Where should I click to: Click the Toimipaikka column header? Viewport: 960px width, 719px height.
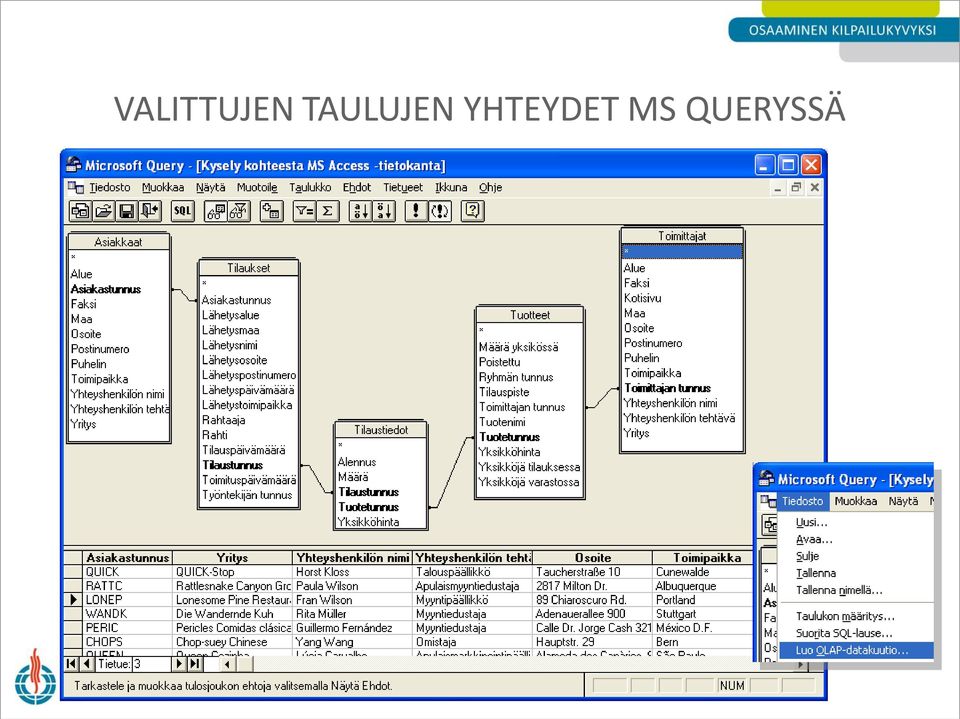[x=707, y=558]
